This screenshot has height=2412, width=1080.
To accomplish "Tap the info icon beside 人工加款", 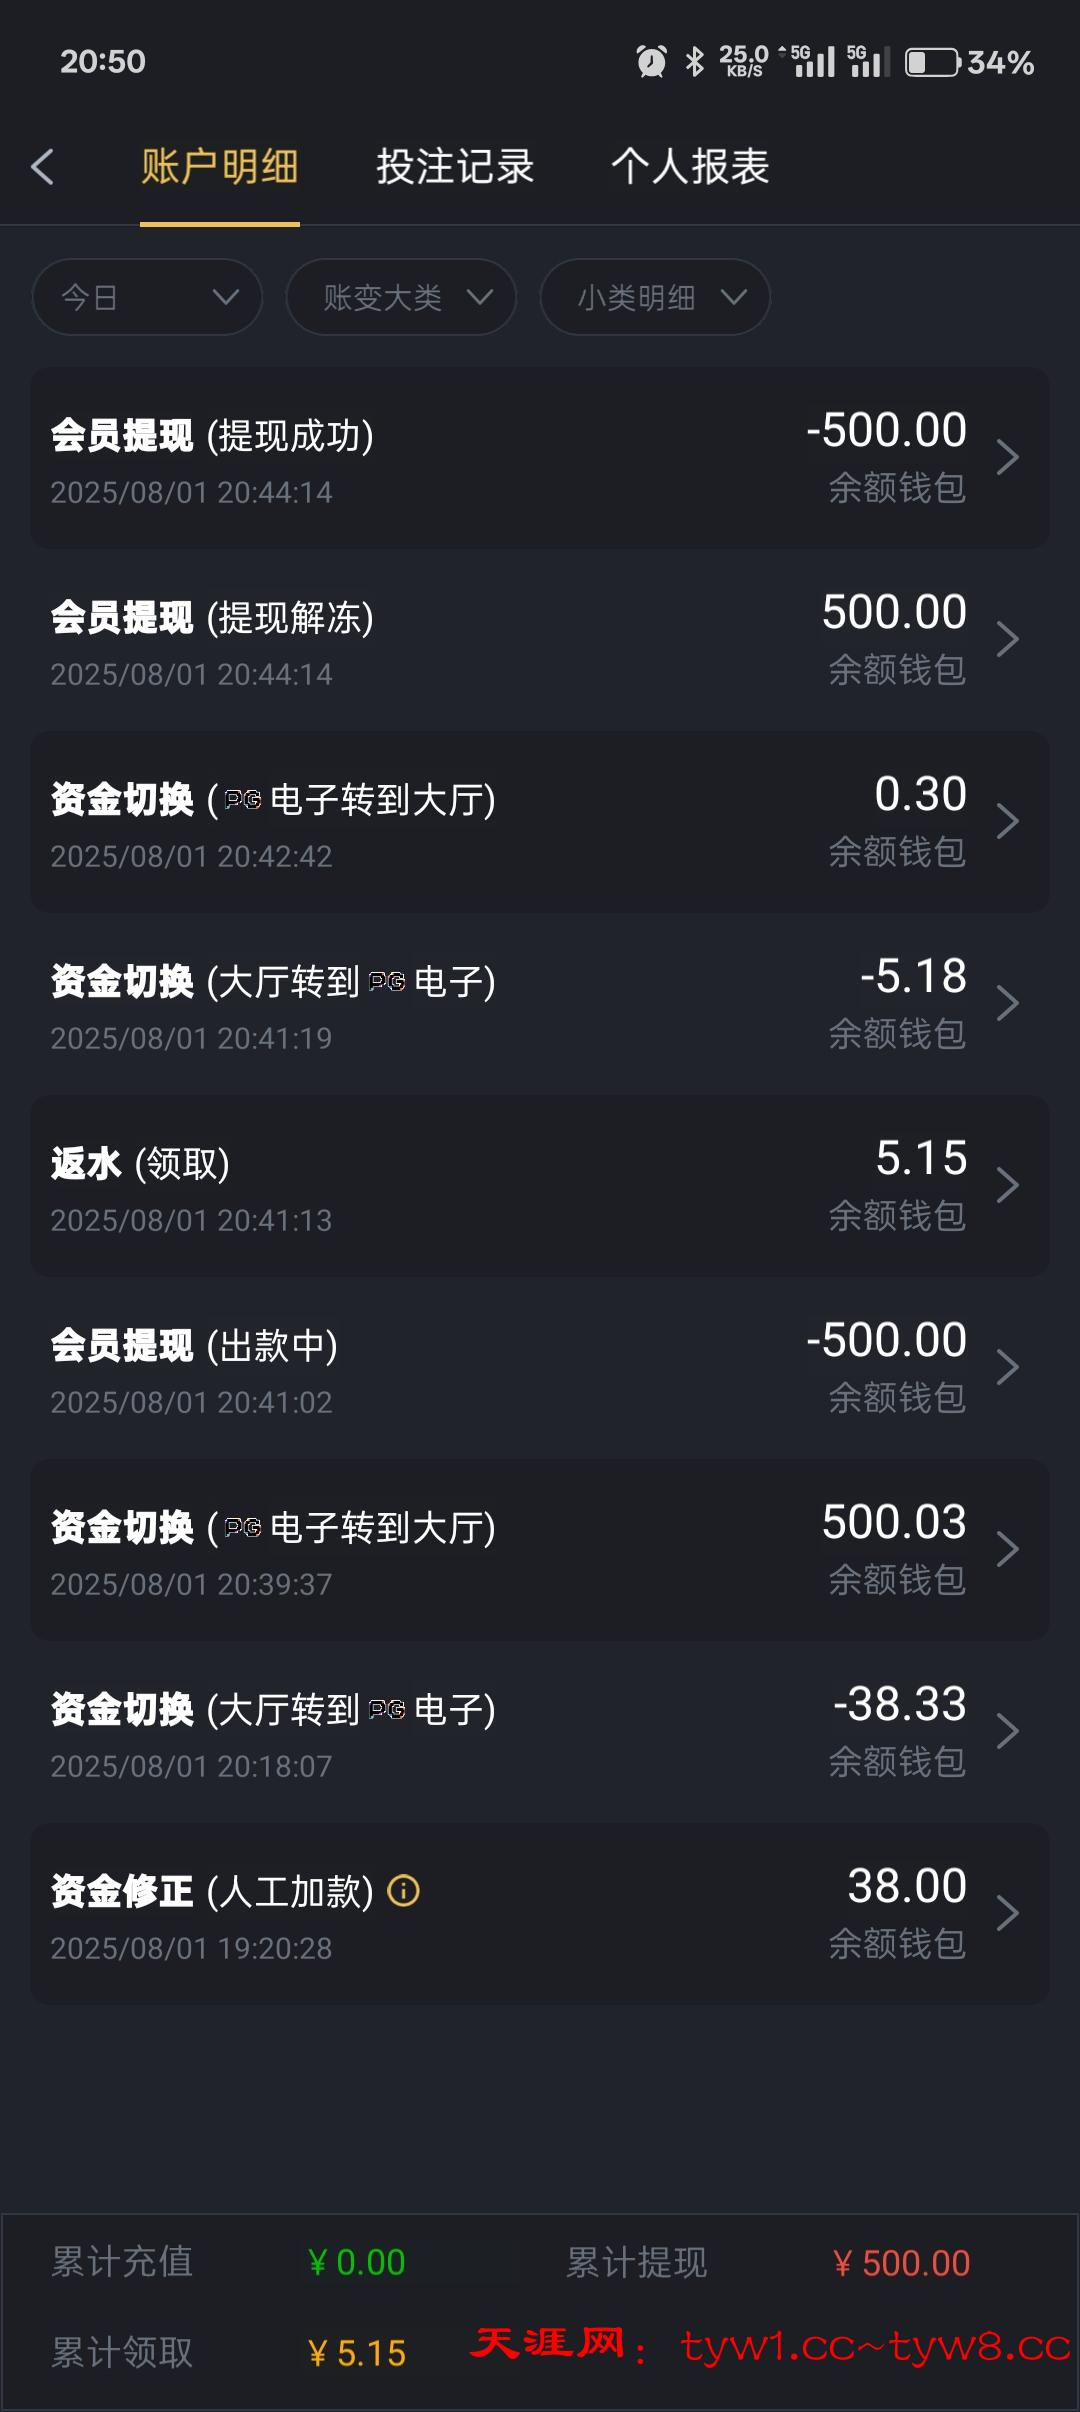I will [x=403, y=1890].
